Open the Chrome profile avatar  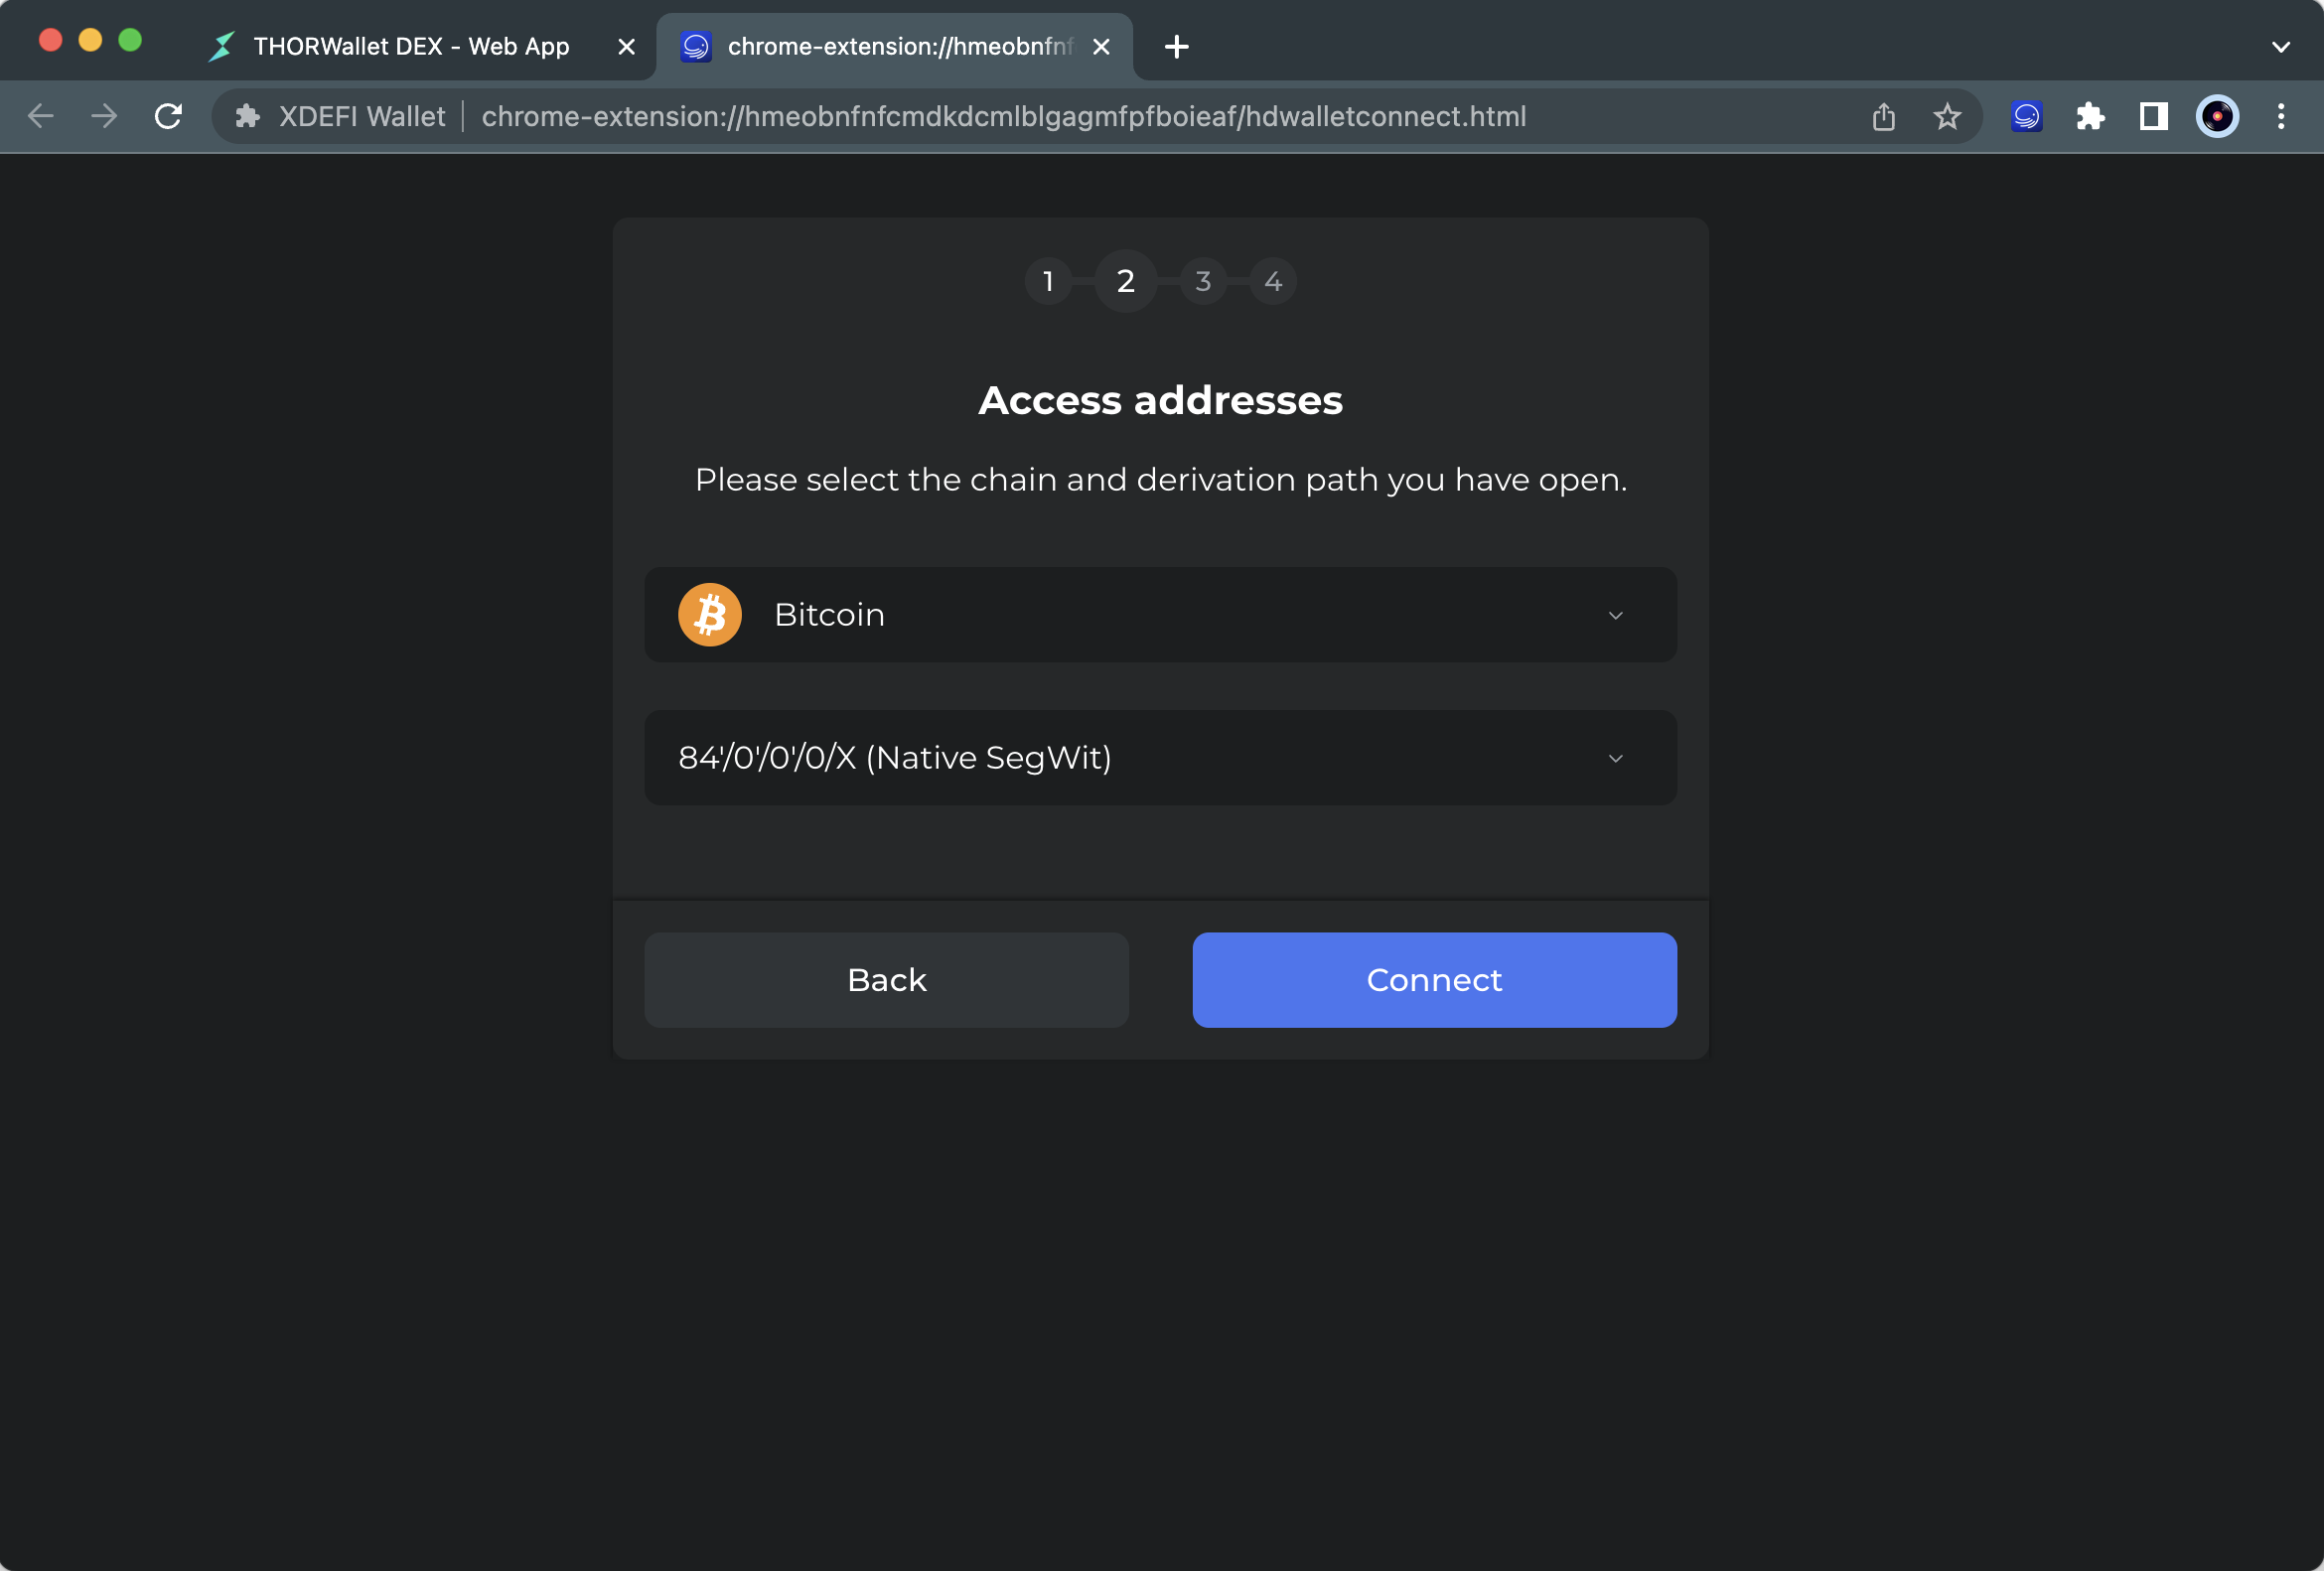pyautogui.click(x=2216, y=117)
